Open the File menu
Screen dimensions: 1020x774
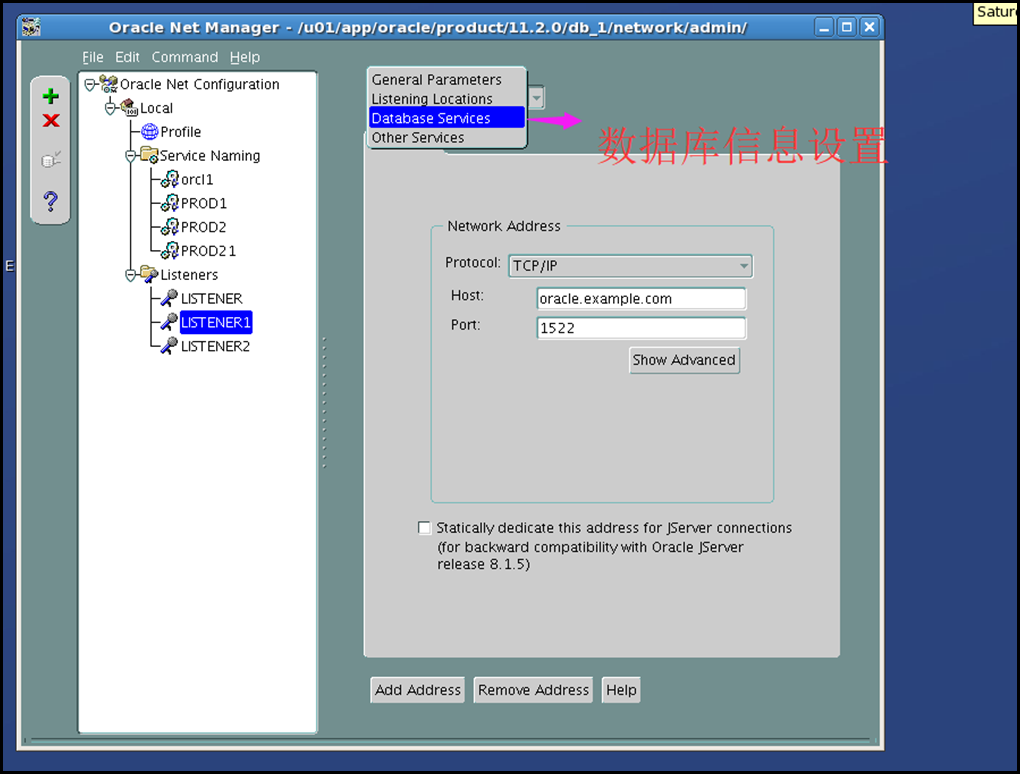coord(92,57)
